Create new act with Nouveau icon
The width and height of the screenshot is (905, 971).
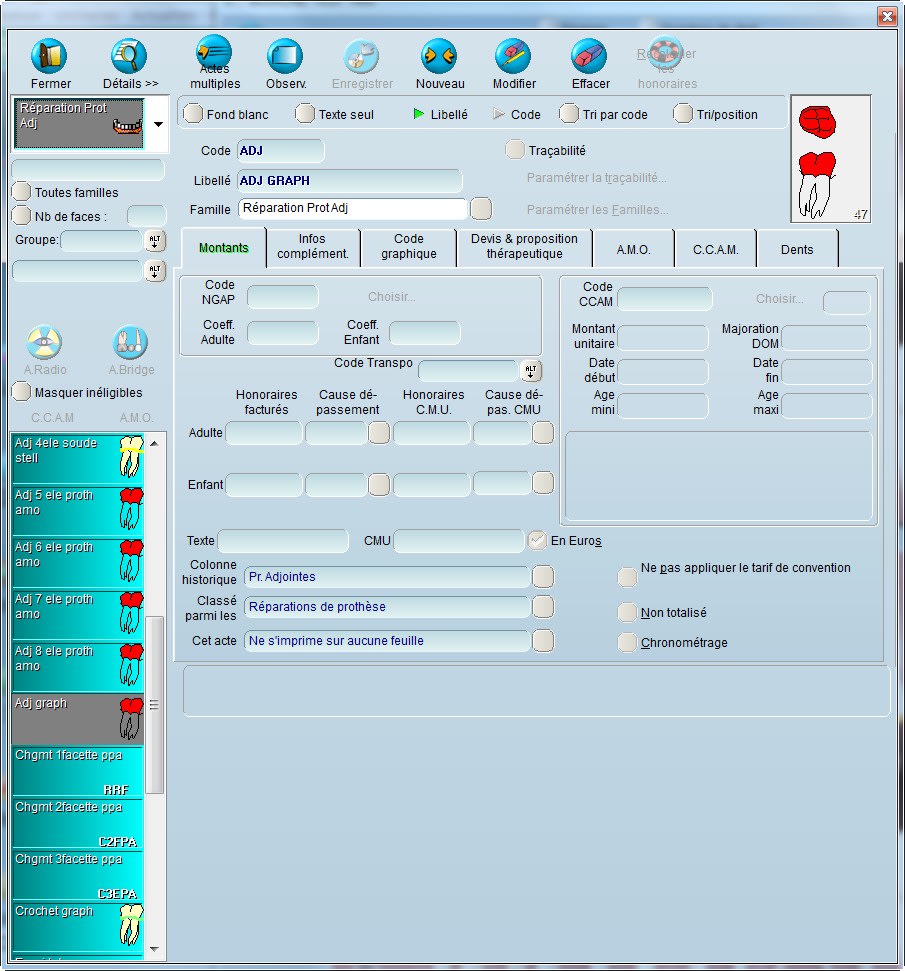point(440,56)
